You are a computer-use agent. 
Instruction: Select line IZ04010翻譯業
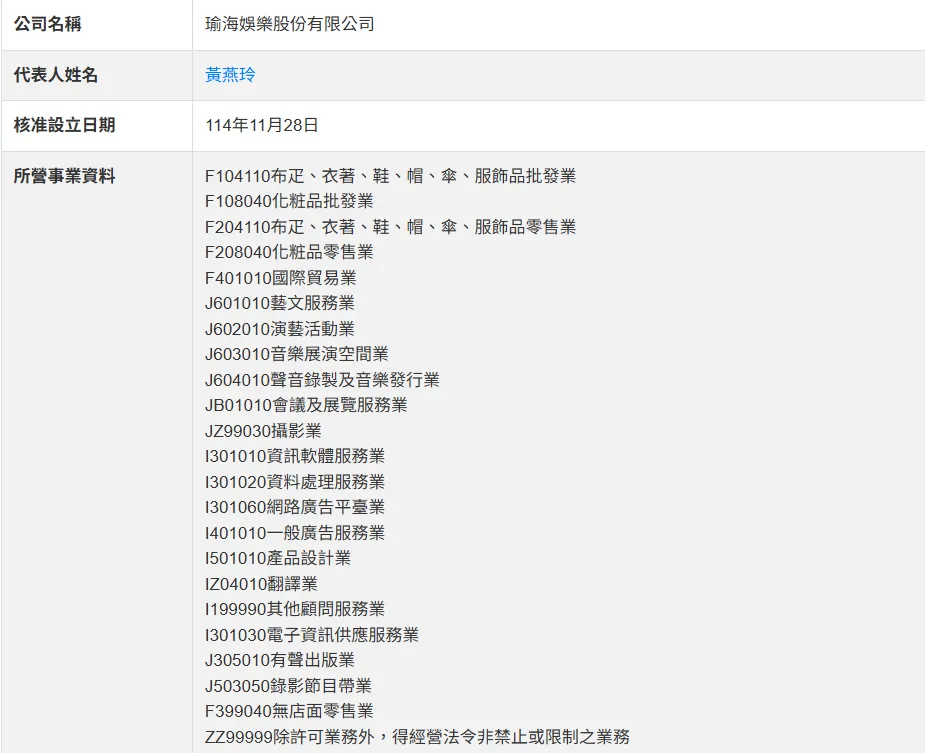pos(261,584)
